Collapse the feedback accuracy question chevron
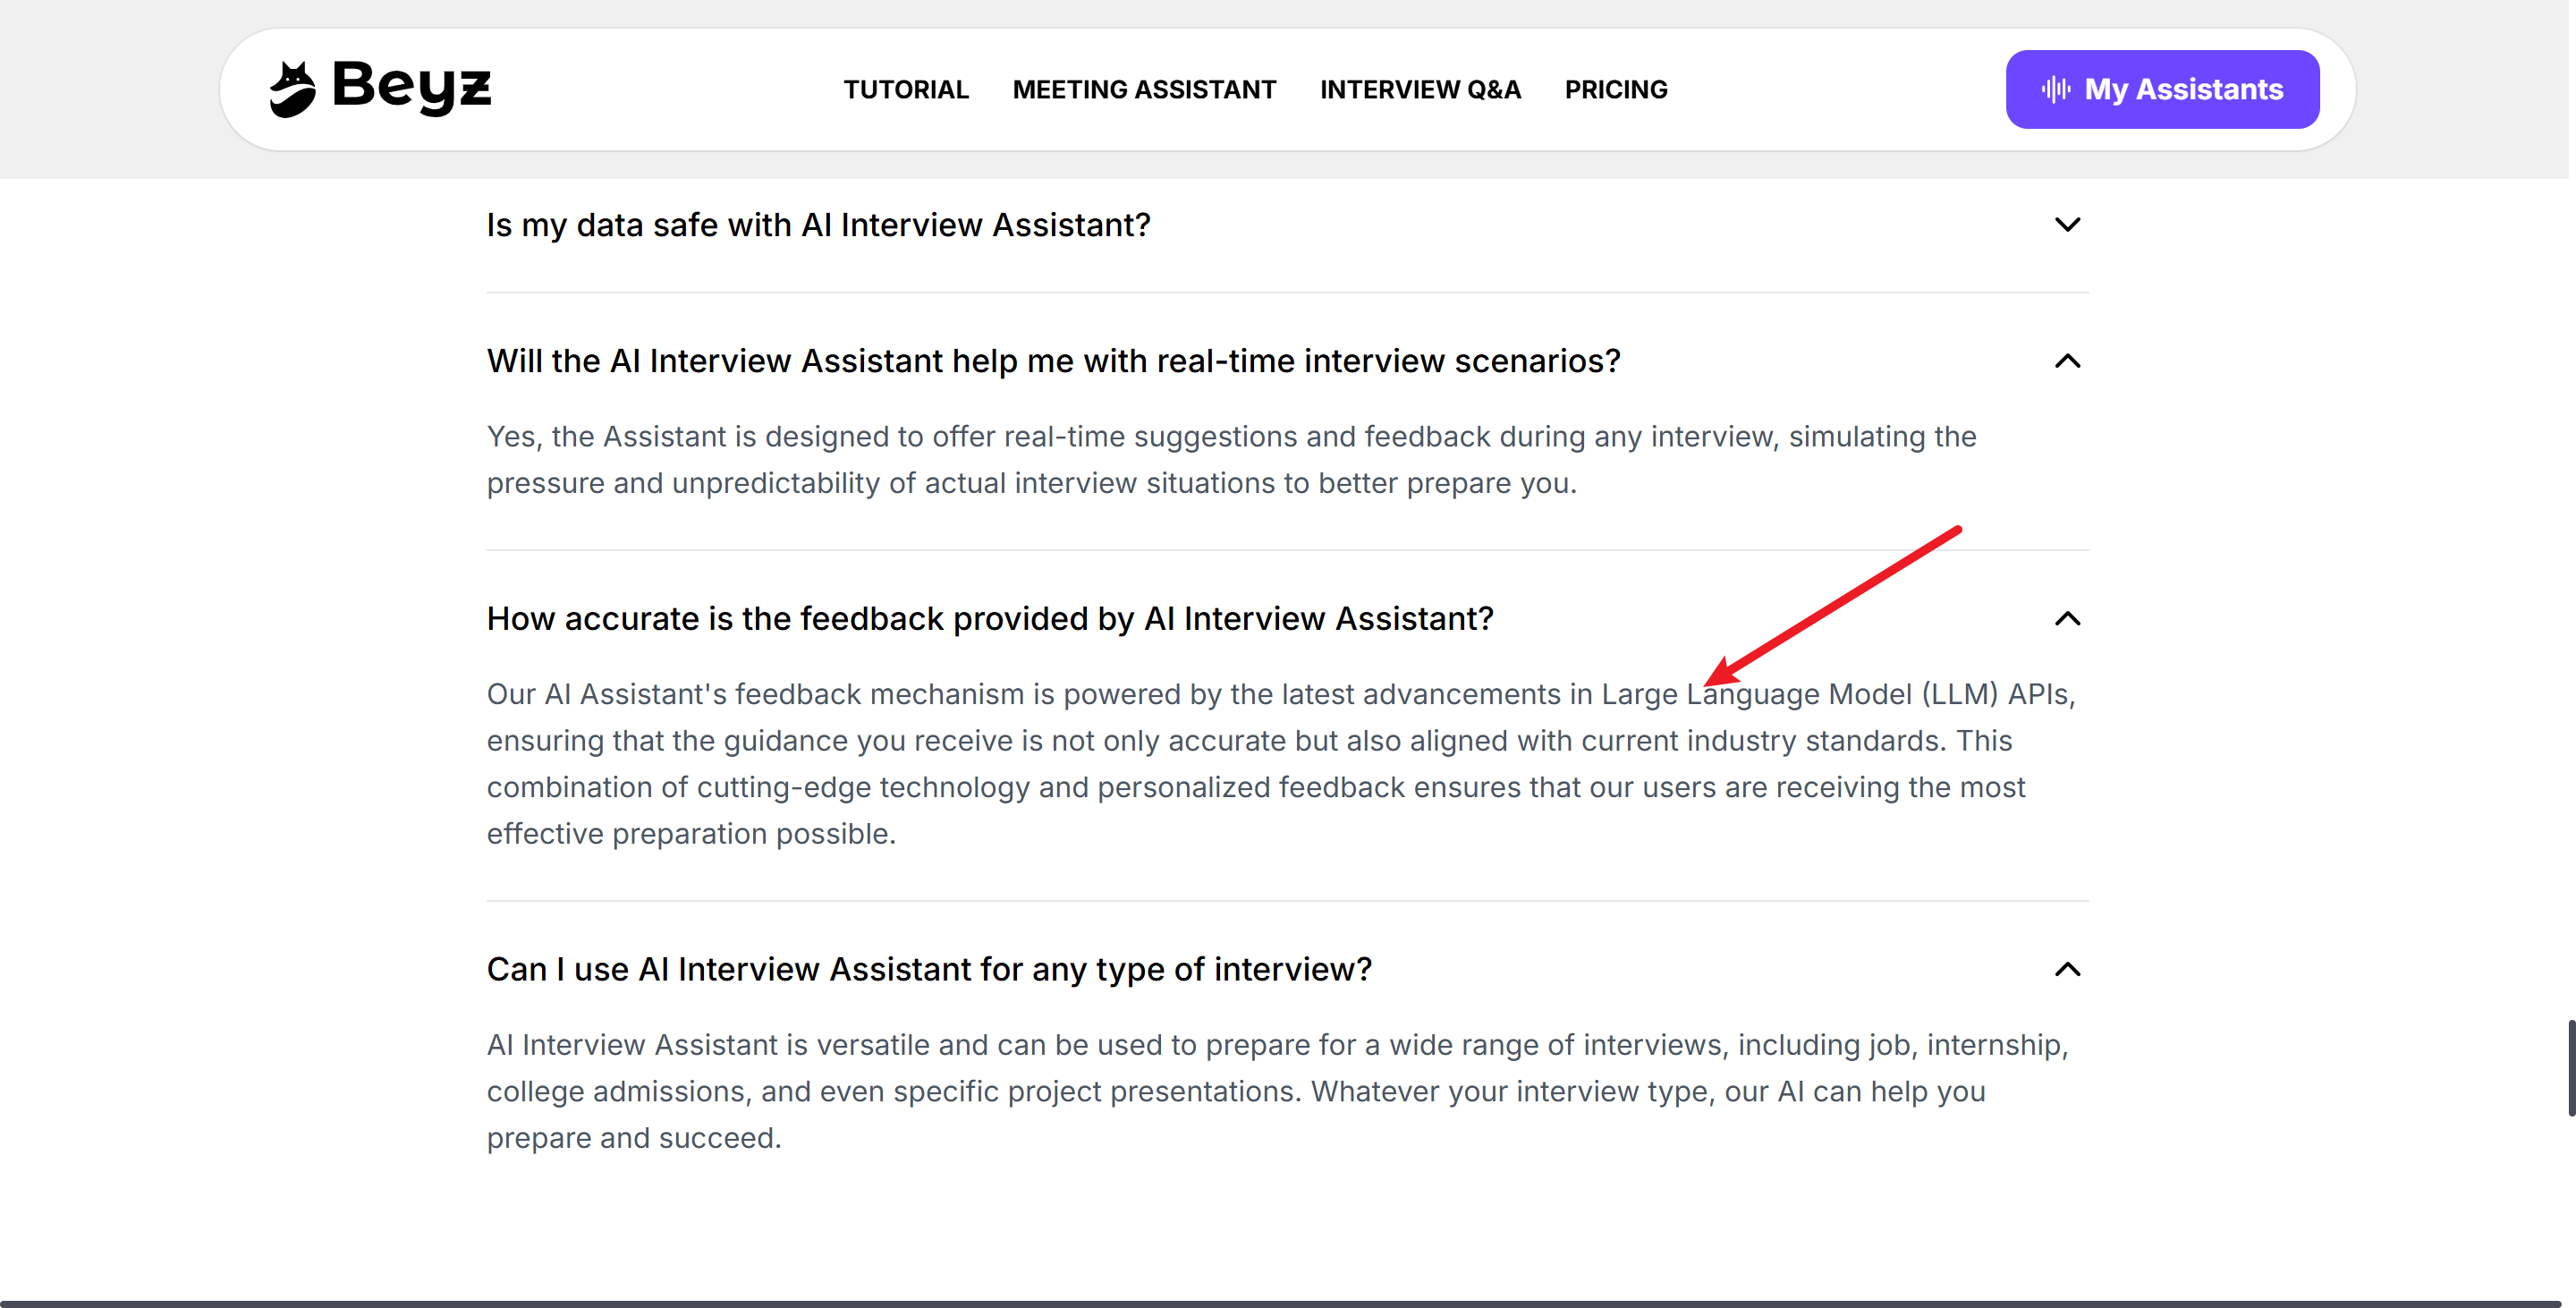Viewport: 2576px width, 1308px height. [2066, 619]
